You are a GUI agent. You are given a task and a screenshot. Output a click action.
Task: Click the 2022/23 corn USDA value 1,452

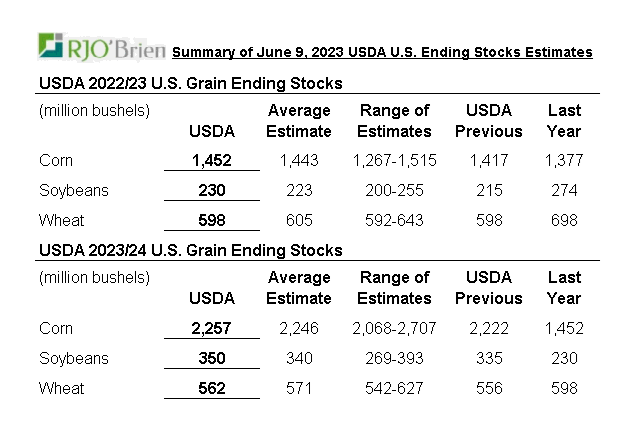tap(212, 160)
